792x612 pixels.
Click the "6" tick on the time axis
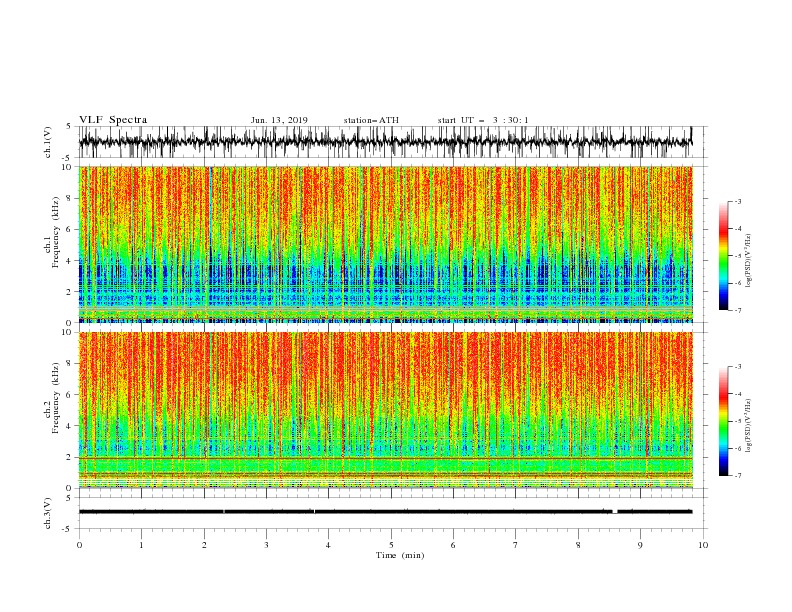click(x=453, y=545)
